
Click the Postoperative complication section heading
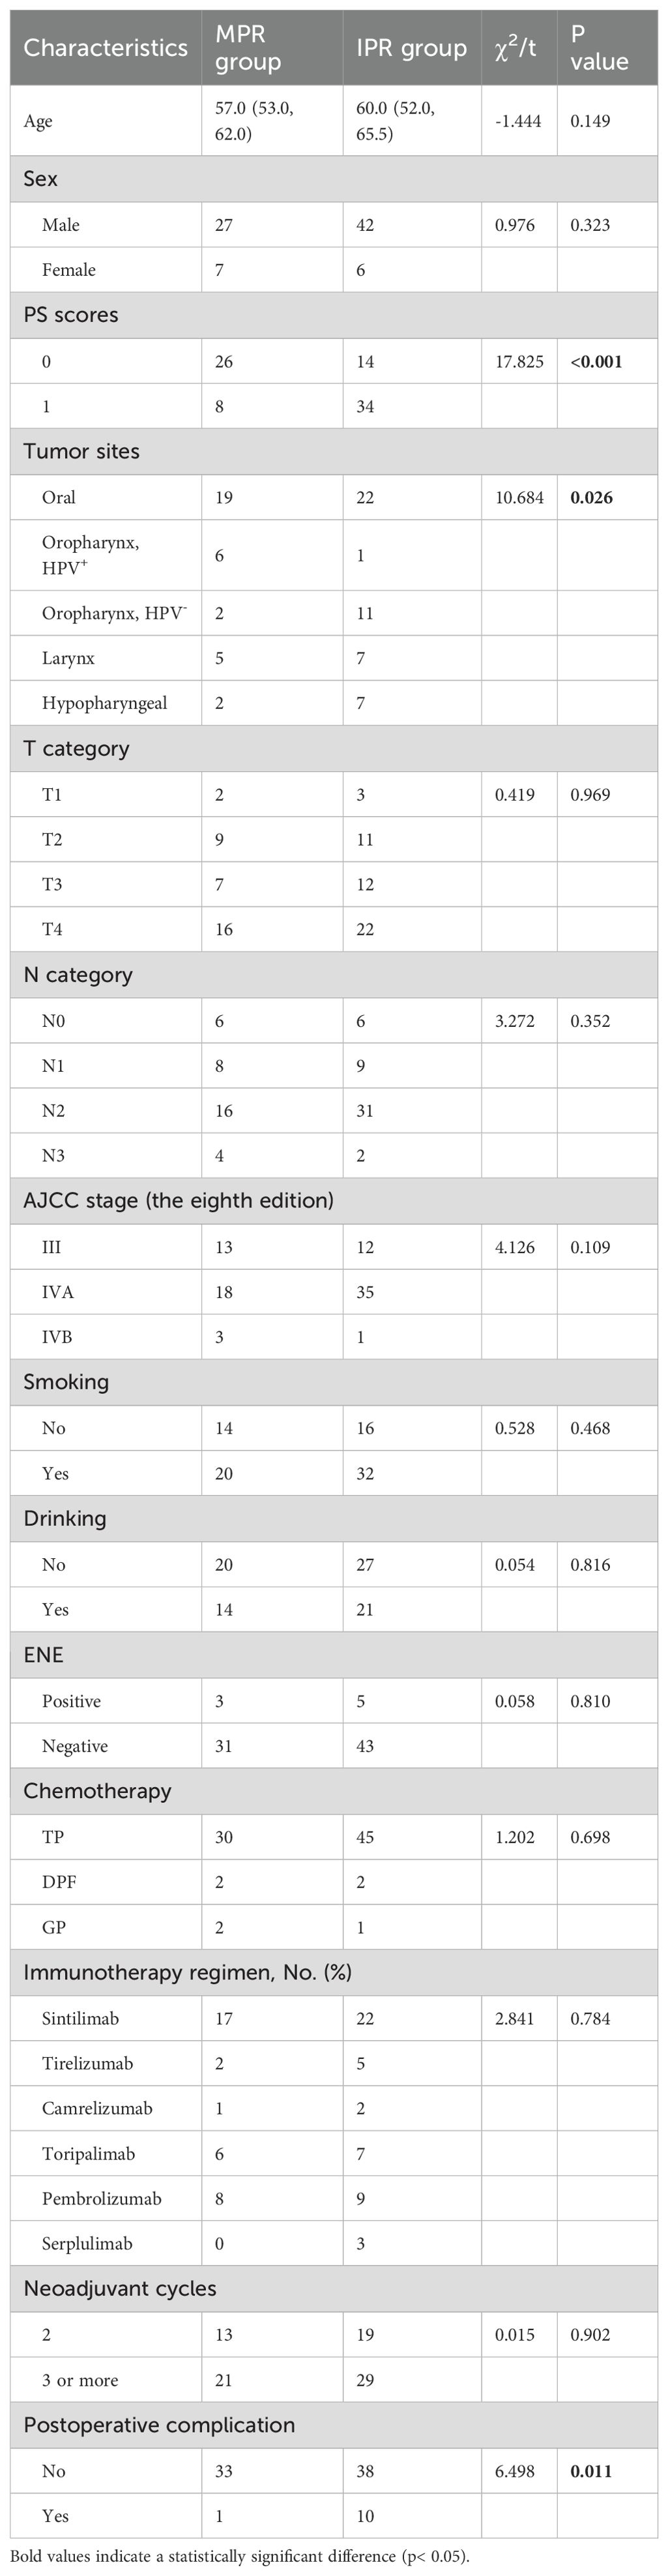point(159,2425)
